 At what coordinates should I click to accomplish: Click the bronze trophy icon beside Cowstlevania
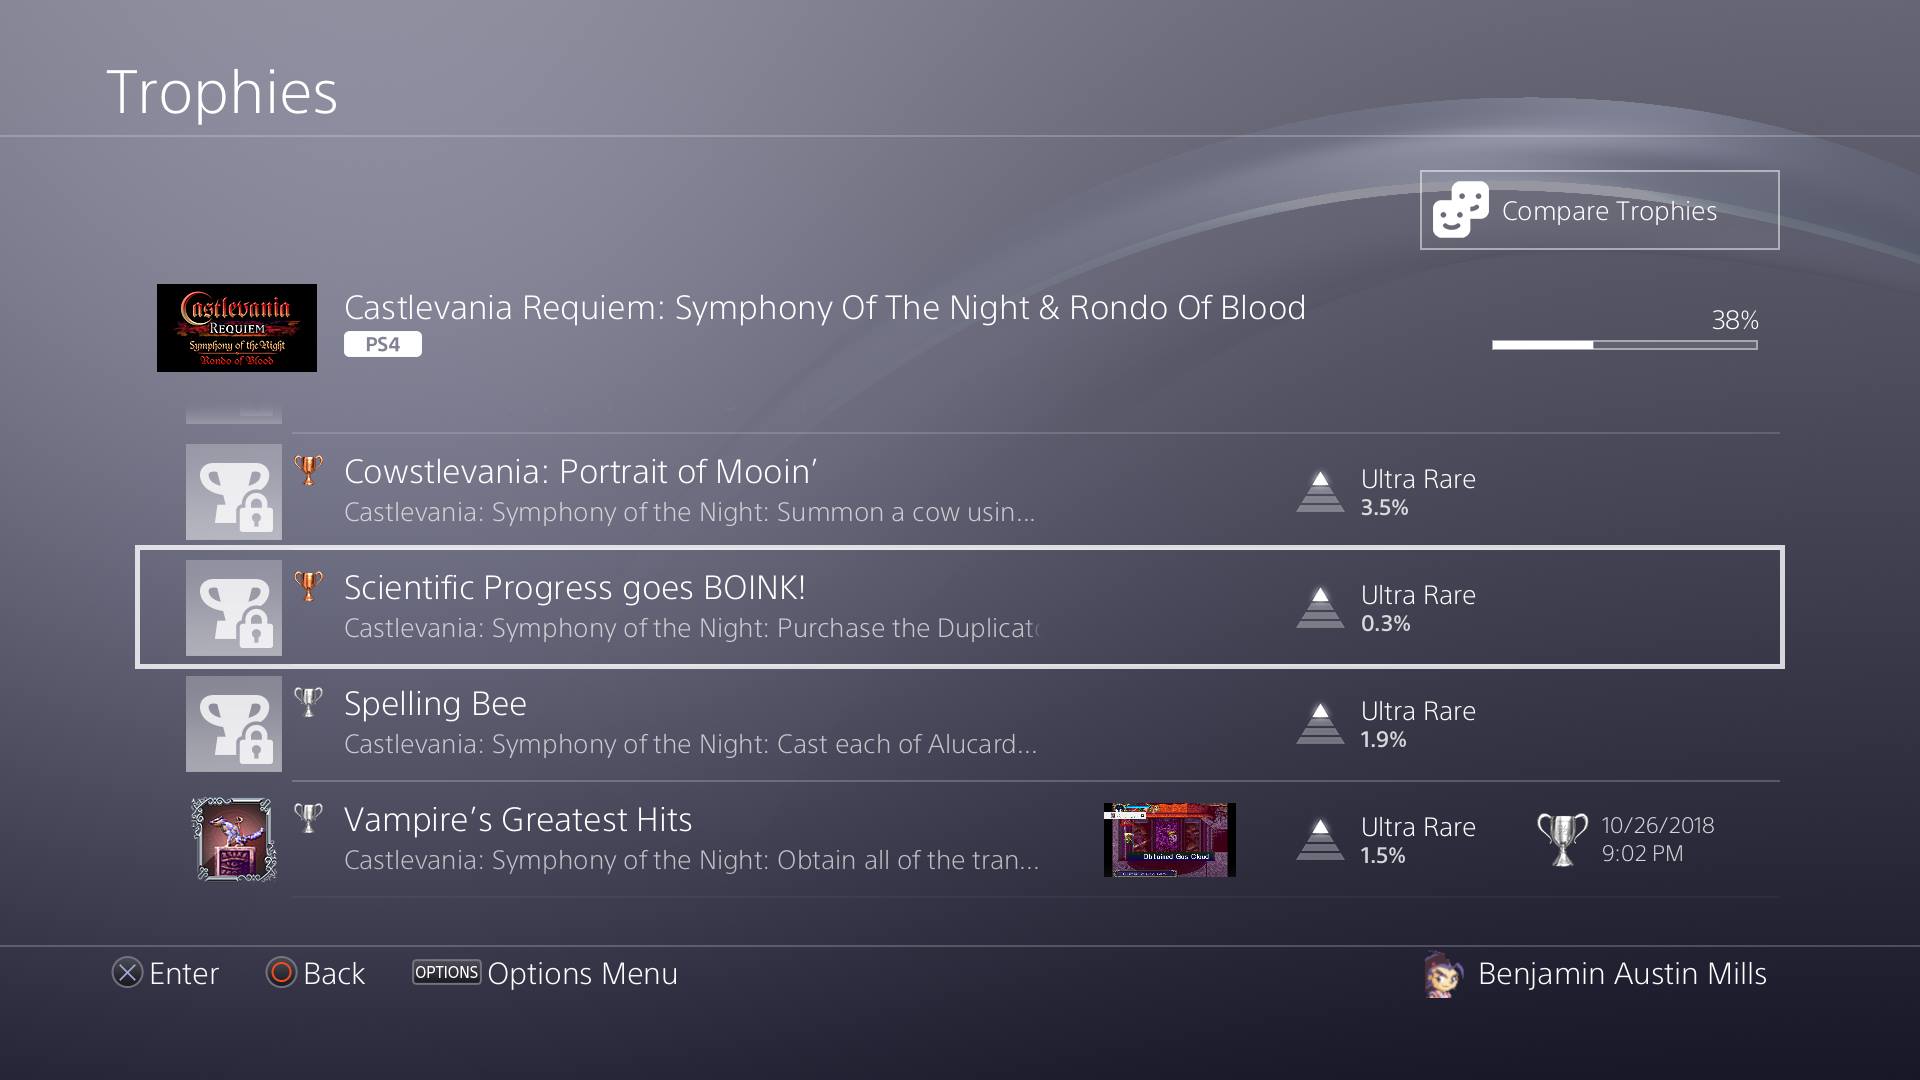tap(309, 471)
